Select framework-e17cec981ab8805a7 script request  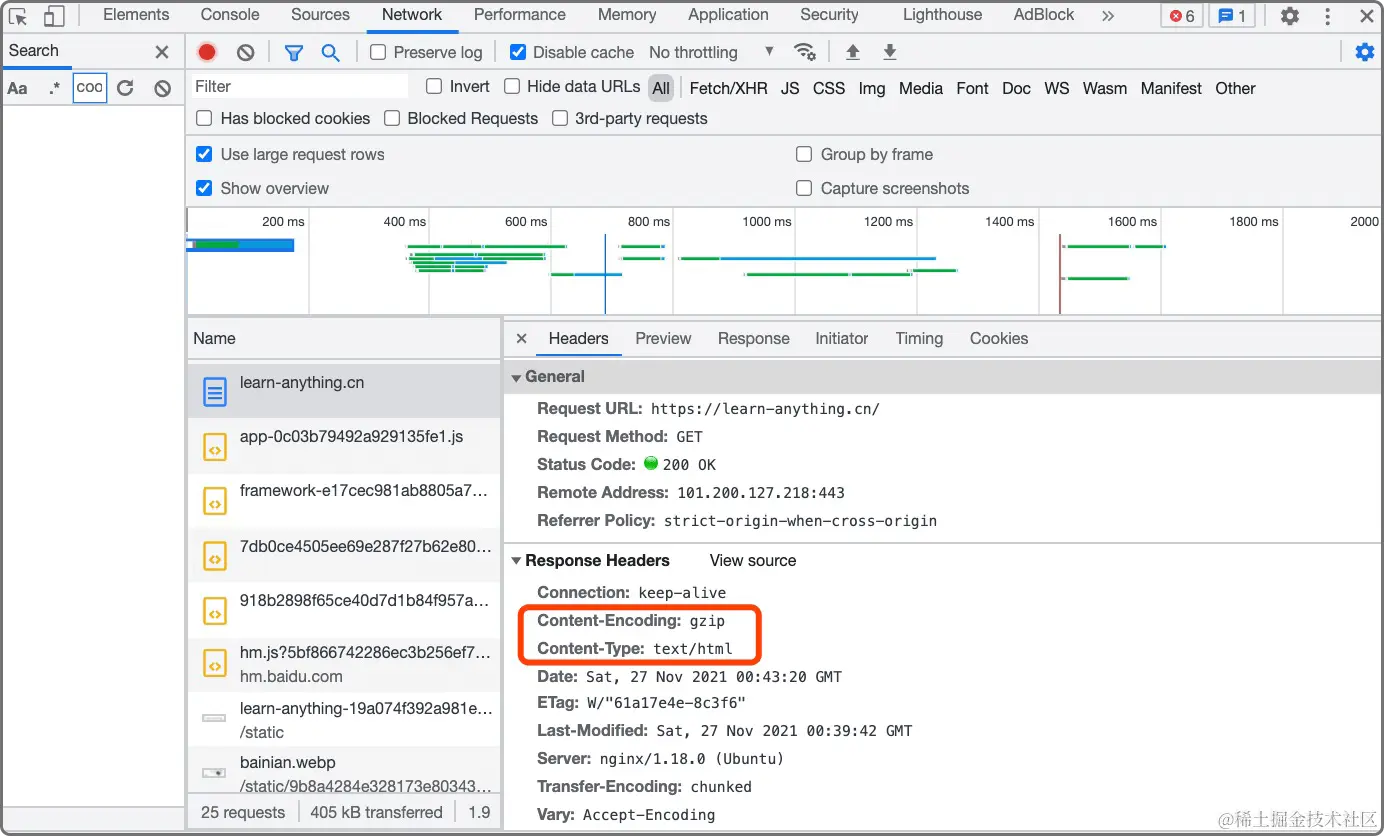pyautogui.click(x=343, y=500)
